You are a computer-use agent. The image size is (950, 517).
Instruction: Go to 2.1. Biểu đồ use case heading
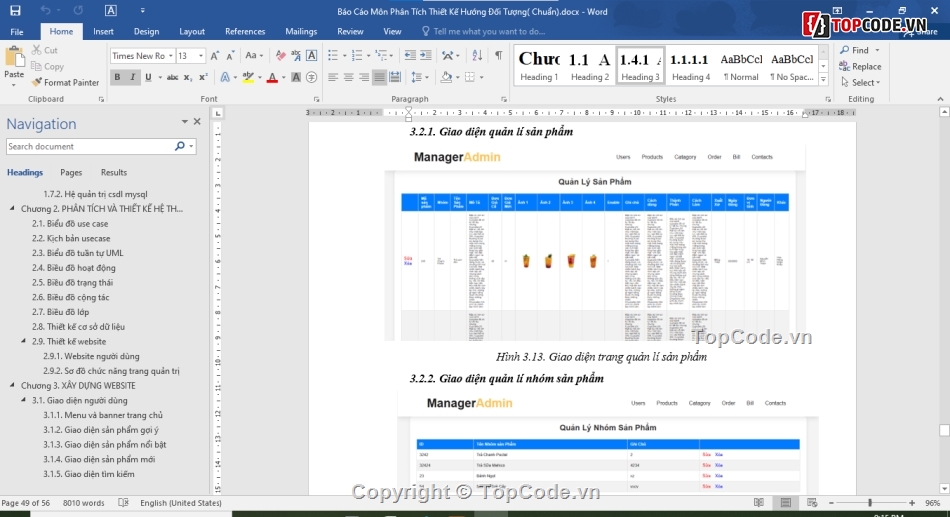70,224
